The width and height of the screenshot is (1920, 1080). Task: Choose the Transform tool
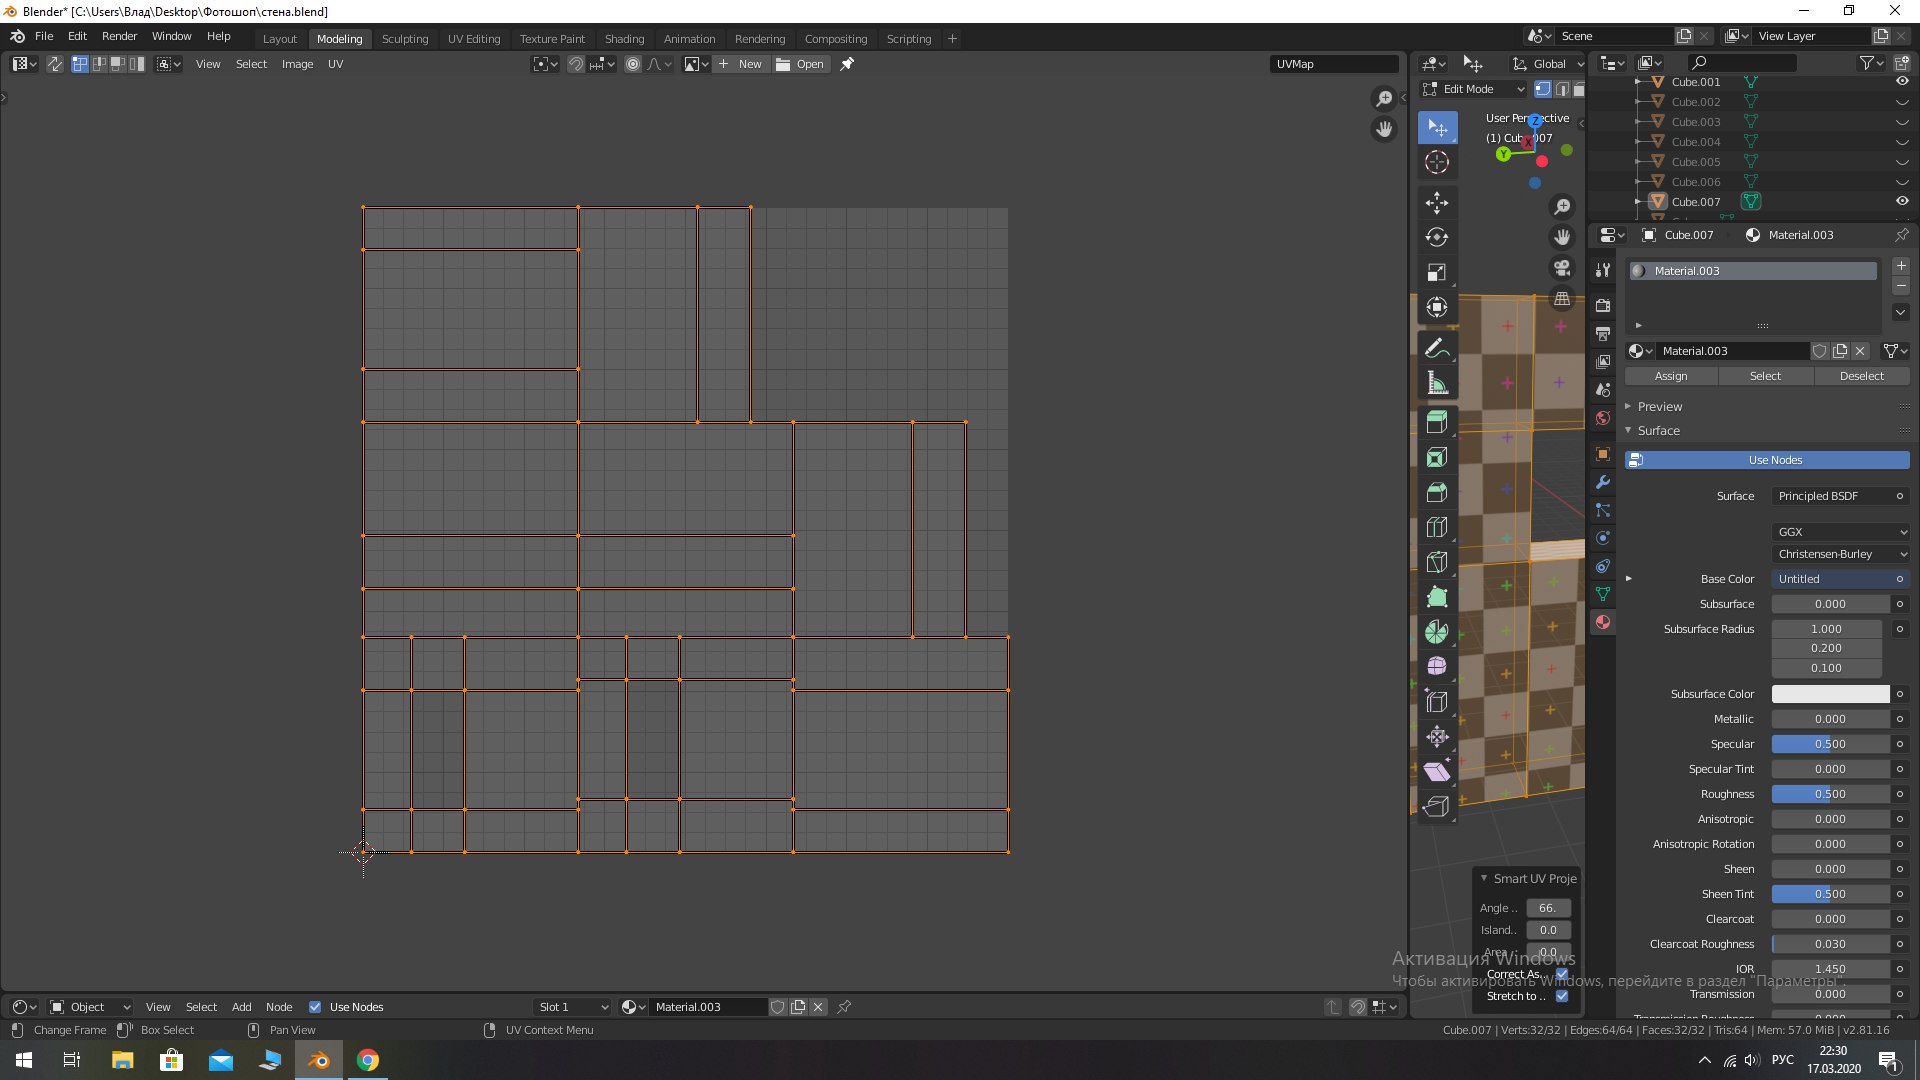(x=1437, y=307)
